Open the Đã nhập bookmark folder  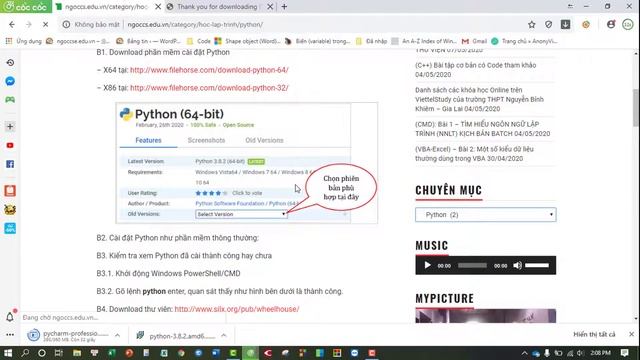371,41
